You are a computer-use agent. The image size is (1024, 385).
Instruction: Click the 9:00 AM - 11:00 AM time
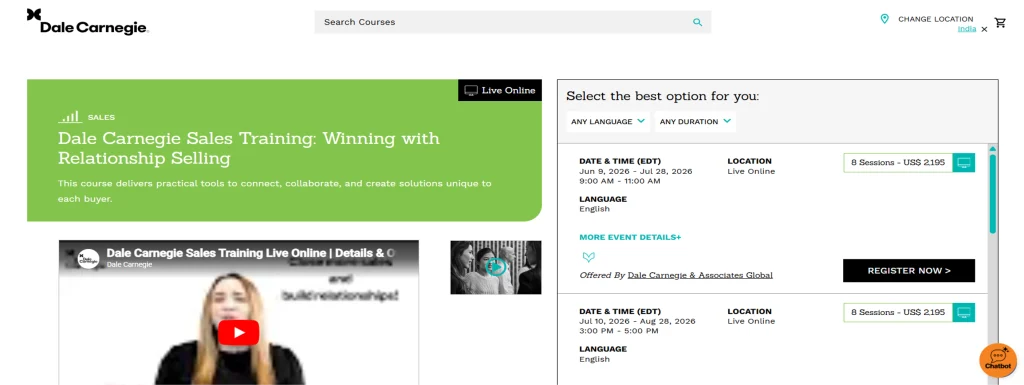click(x=620, y=181)
